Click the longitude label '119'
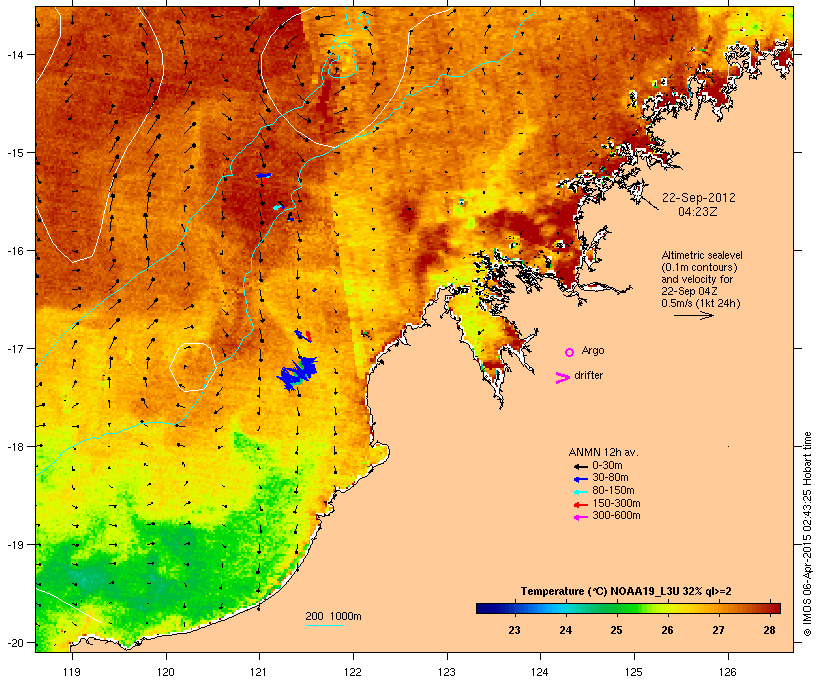 (72, 672)
